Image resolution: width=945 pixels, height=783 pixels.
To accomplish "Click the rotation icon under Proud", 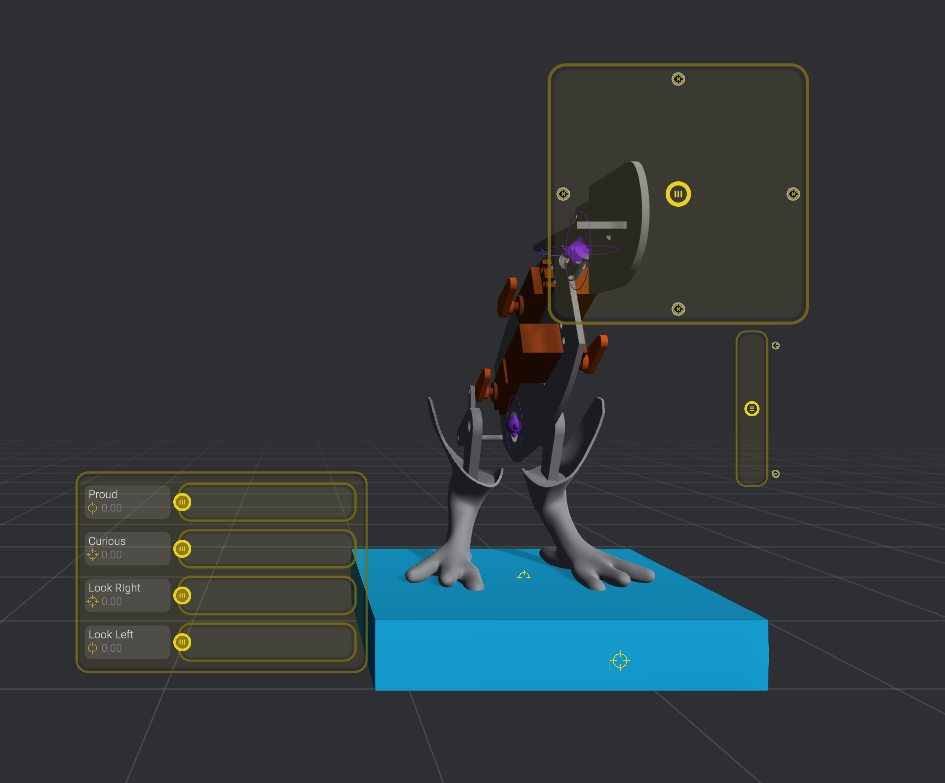I will (x=92, y=508).
